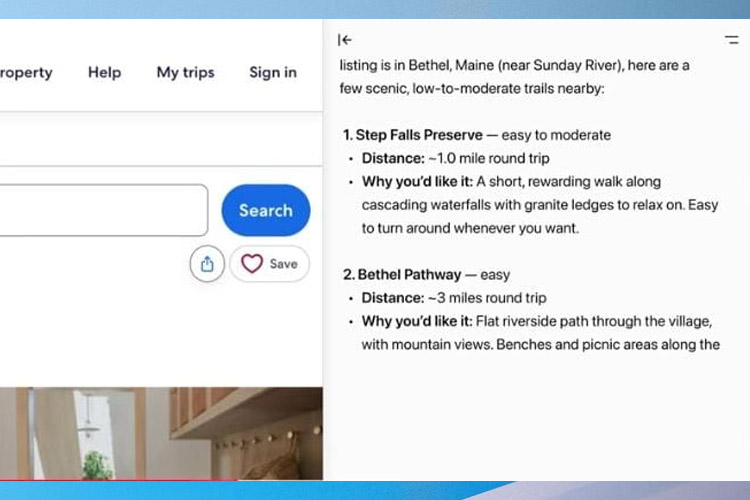Open the List your property link

[x=25, y=72]
